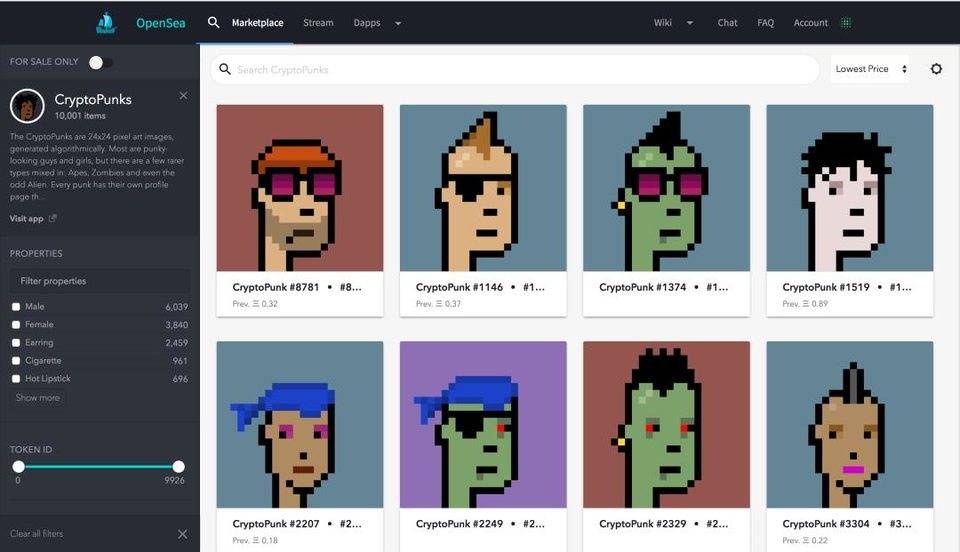Go to the Chat page
The width and height of the screenshot is (960, 552).
tap(727, 23)
